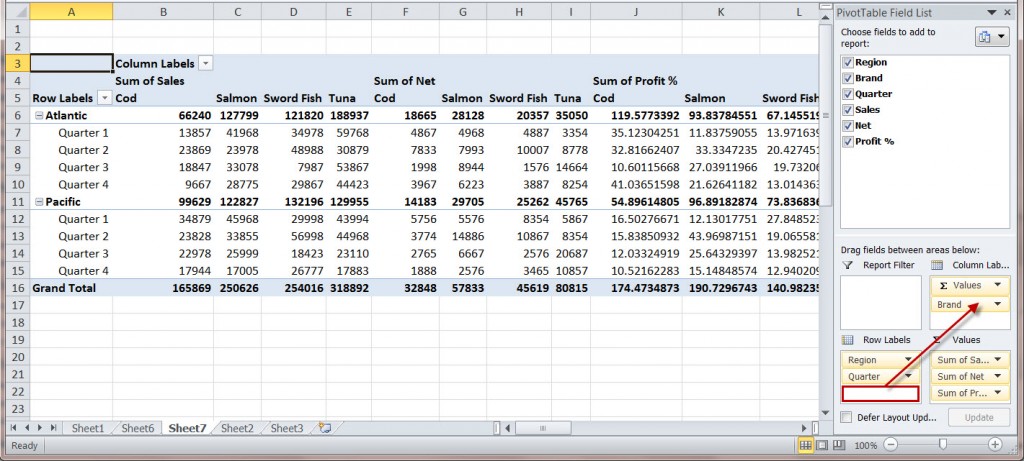Click the zoom out minus button

point(891,445)
